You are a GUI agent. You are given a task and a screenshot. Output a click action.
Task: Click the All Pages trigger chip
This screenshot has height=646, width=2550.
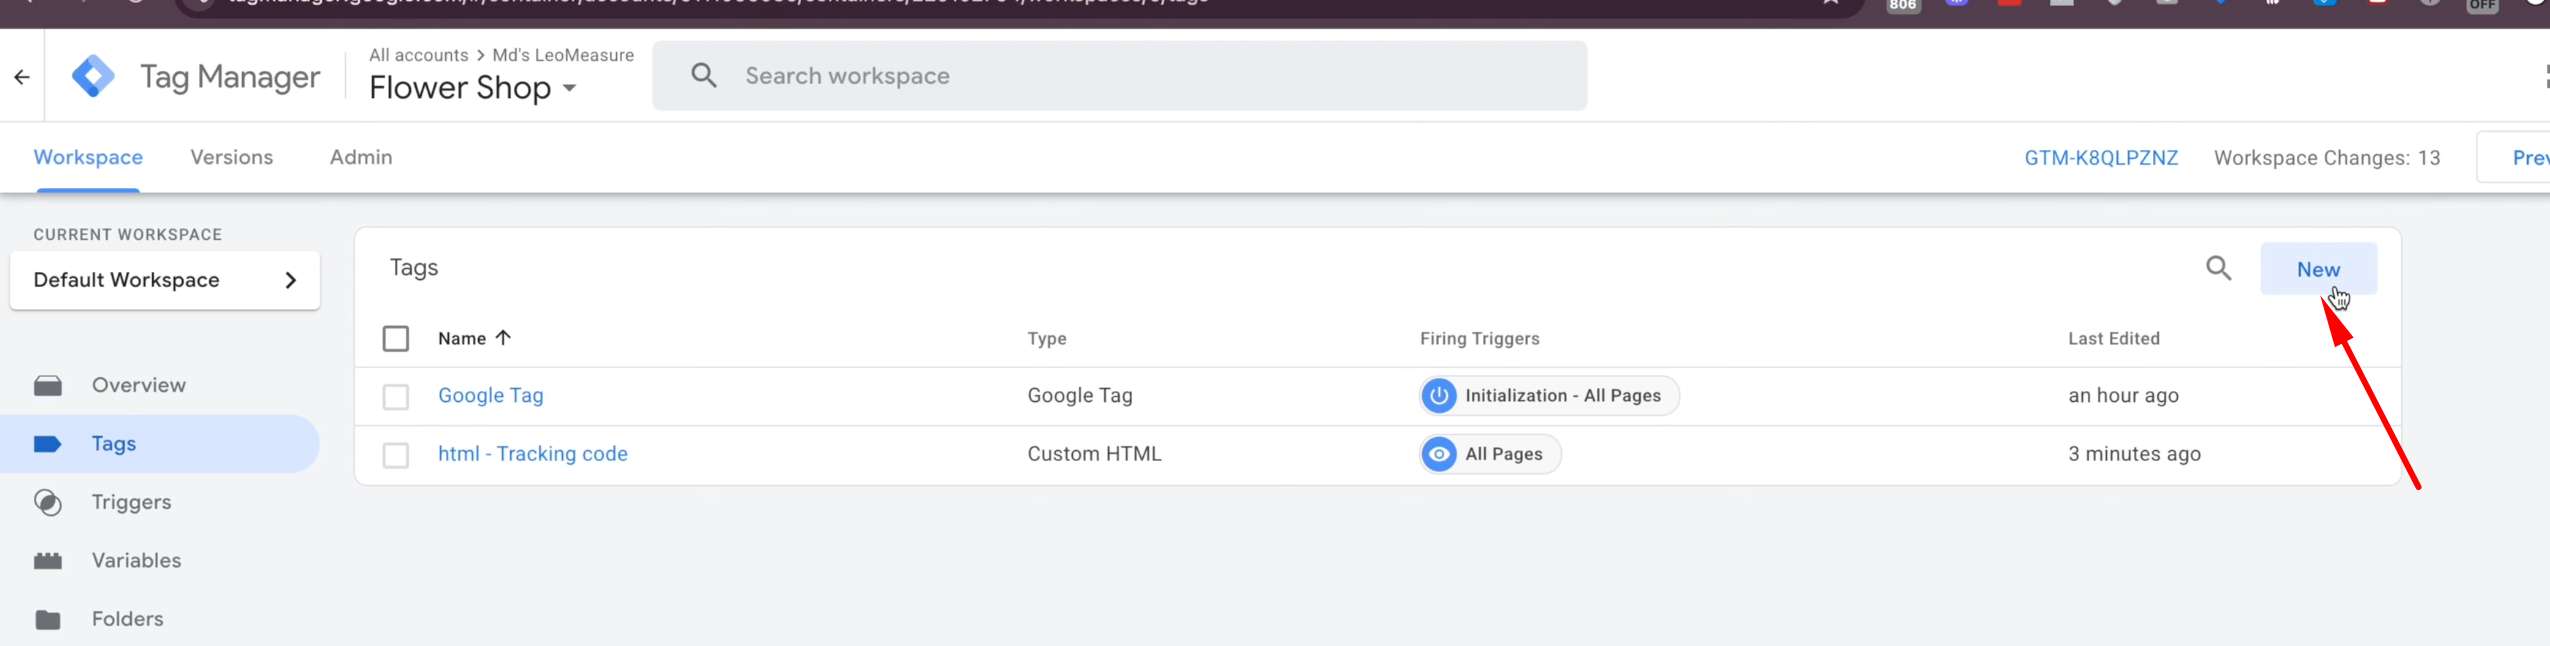(1490, 454)
